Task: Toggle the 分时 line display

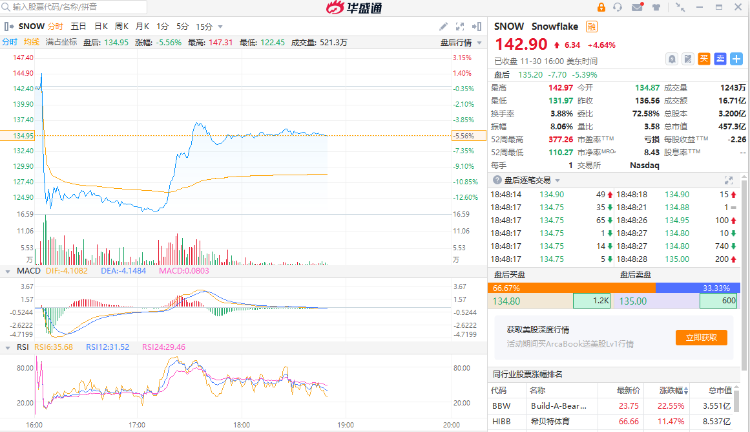Action: click(x=9, y=42)
